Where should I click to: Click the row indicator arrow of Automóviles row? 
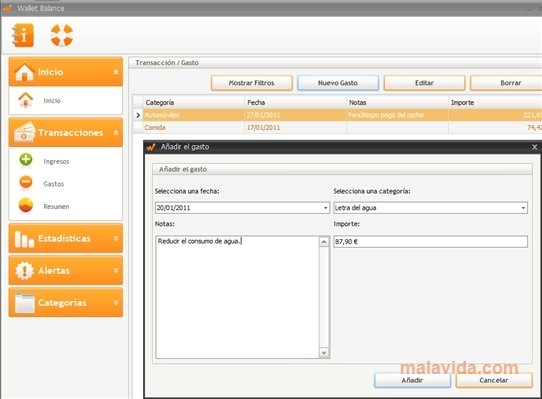point(138,115)
